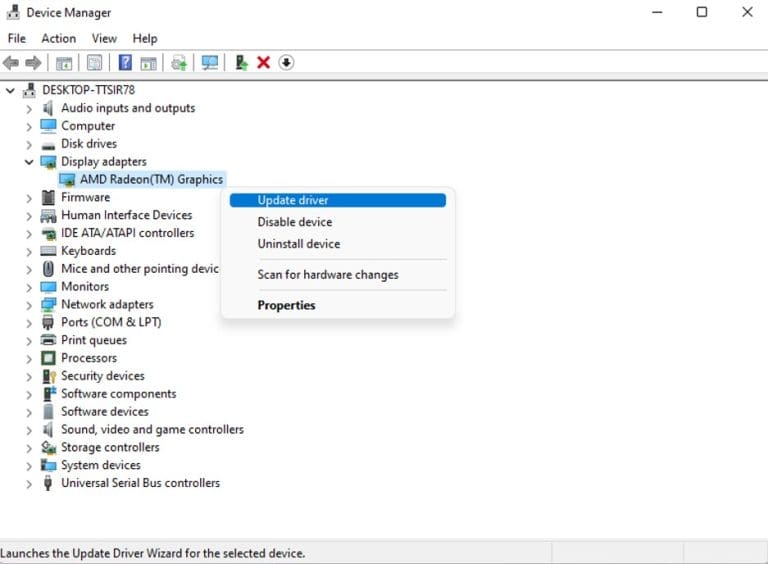Click the Scan for hardware changes monitor icon
Screen dimensions: 768x564
[x=209, y=63]
